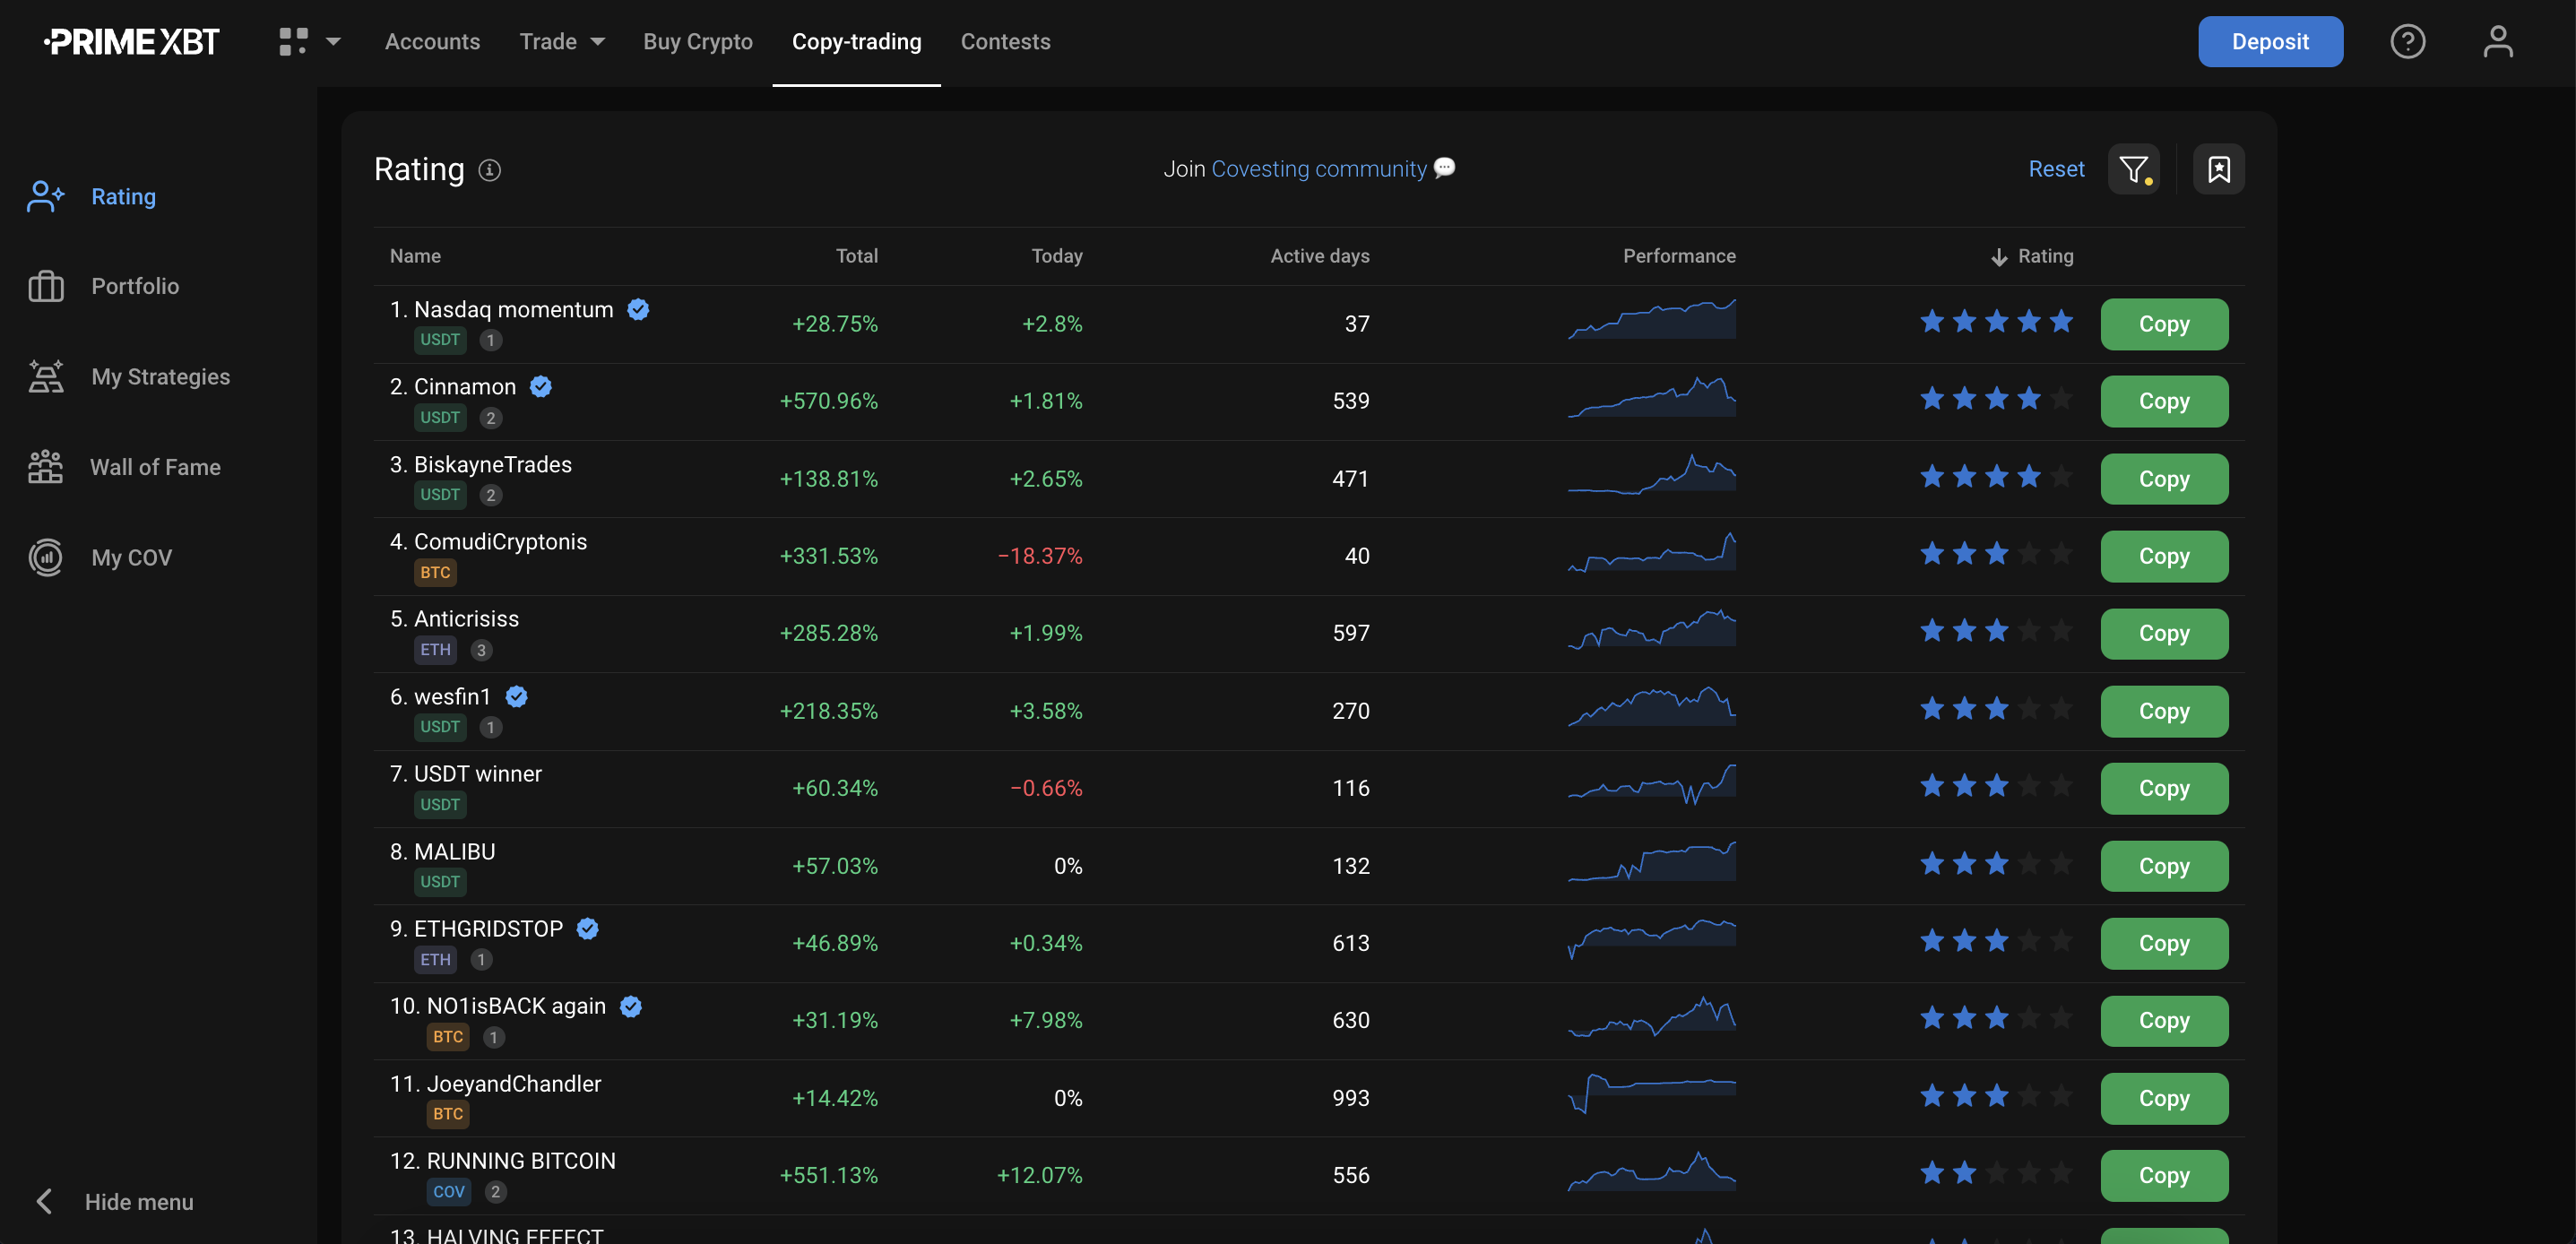Click NO1isBACK again verified badge
This screenshot has height=1244, width=2576.
(x=631, y=1006)
